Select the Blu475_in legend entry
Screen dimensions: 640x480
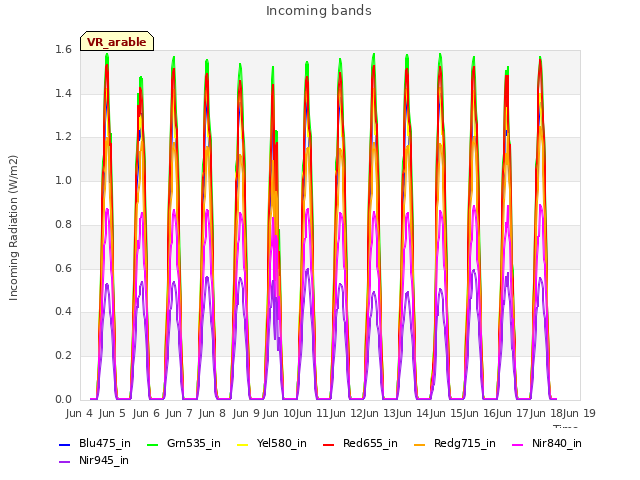click(95, 444)
